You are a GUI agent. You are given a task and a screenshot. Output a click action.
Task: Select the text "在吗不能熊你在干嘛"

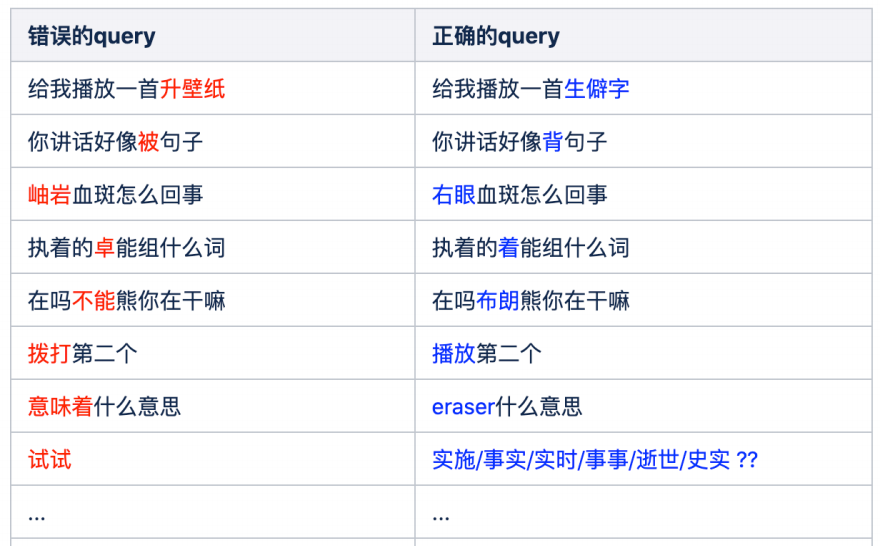(127, 300)
